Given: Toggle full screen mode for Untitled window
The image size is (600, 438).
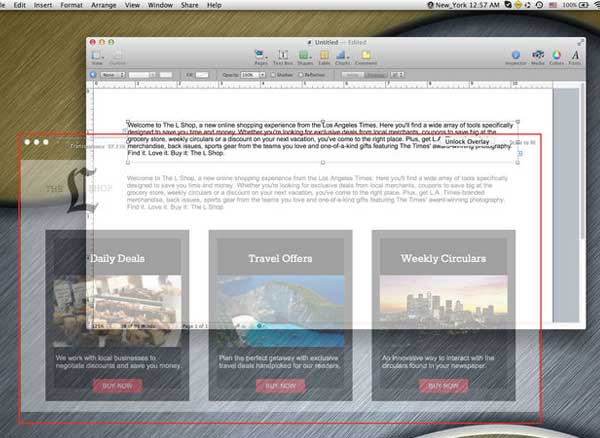Looking at the screenshot, I should click(580, 42).
